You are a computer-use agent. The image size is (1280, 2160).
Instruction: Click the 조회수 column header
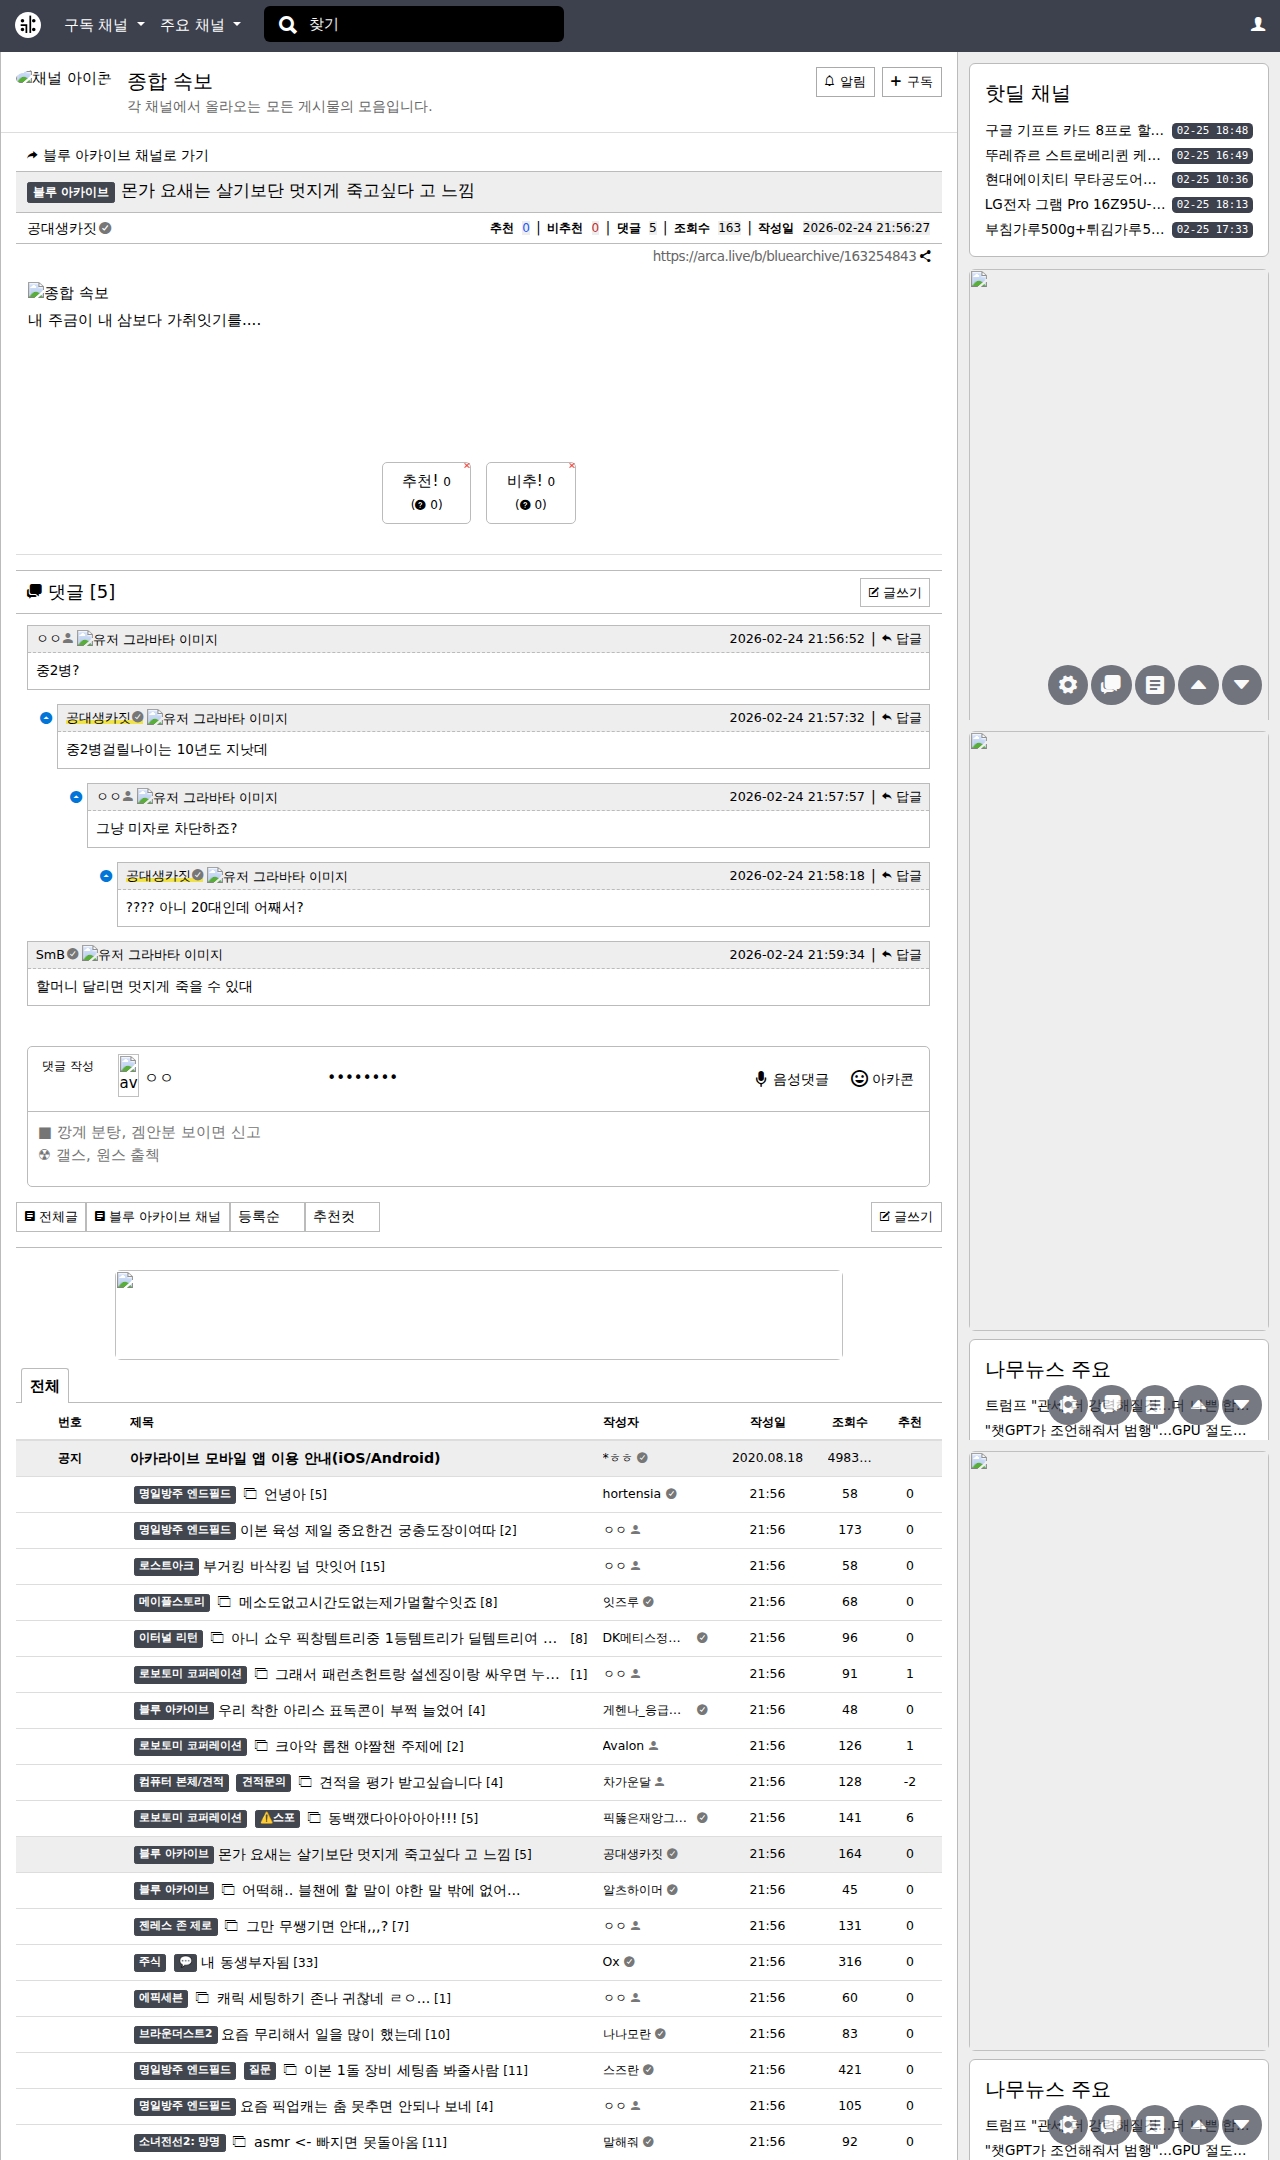[x=849, y=1422]
